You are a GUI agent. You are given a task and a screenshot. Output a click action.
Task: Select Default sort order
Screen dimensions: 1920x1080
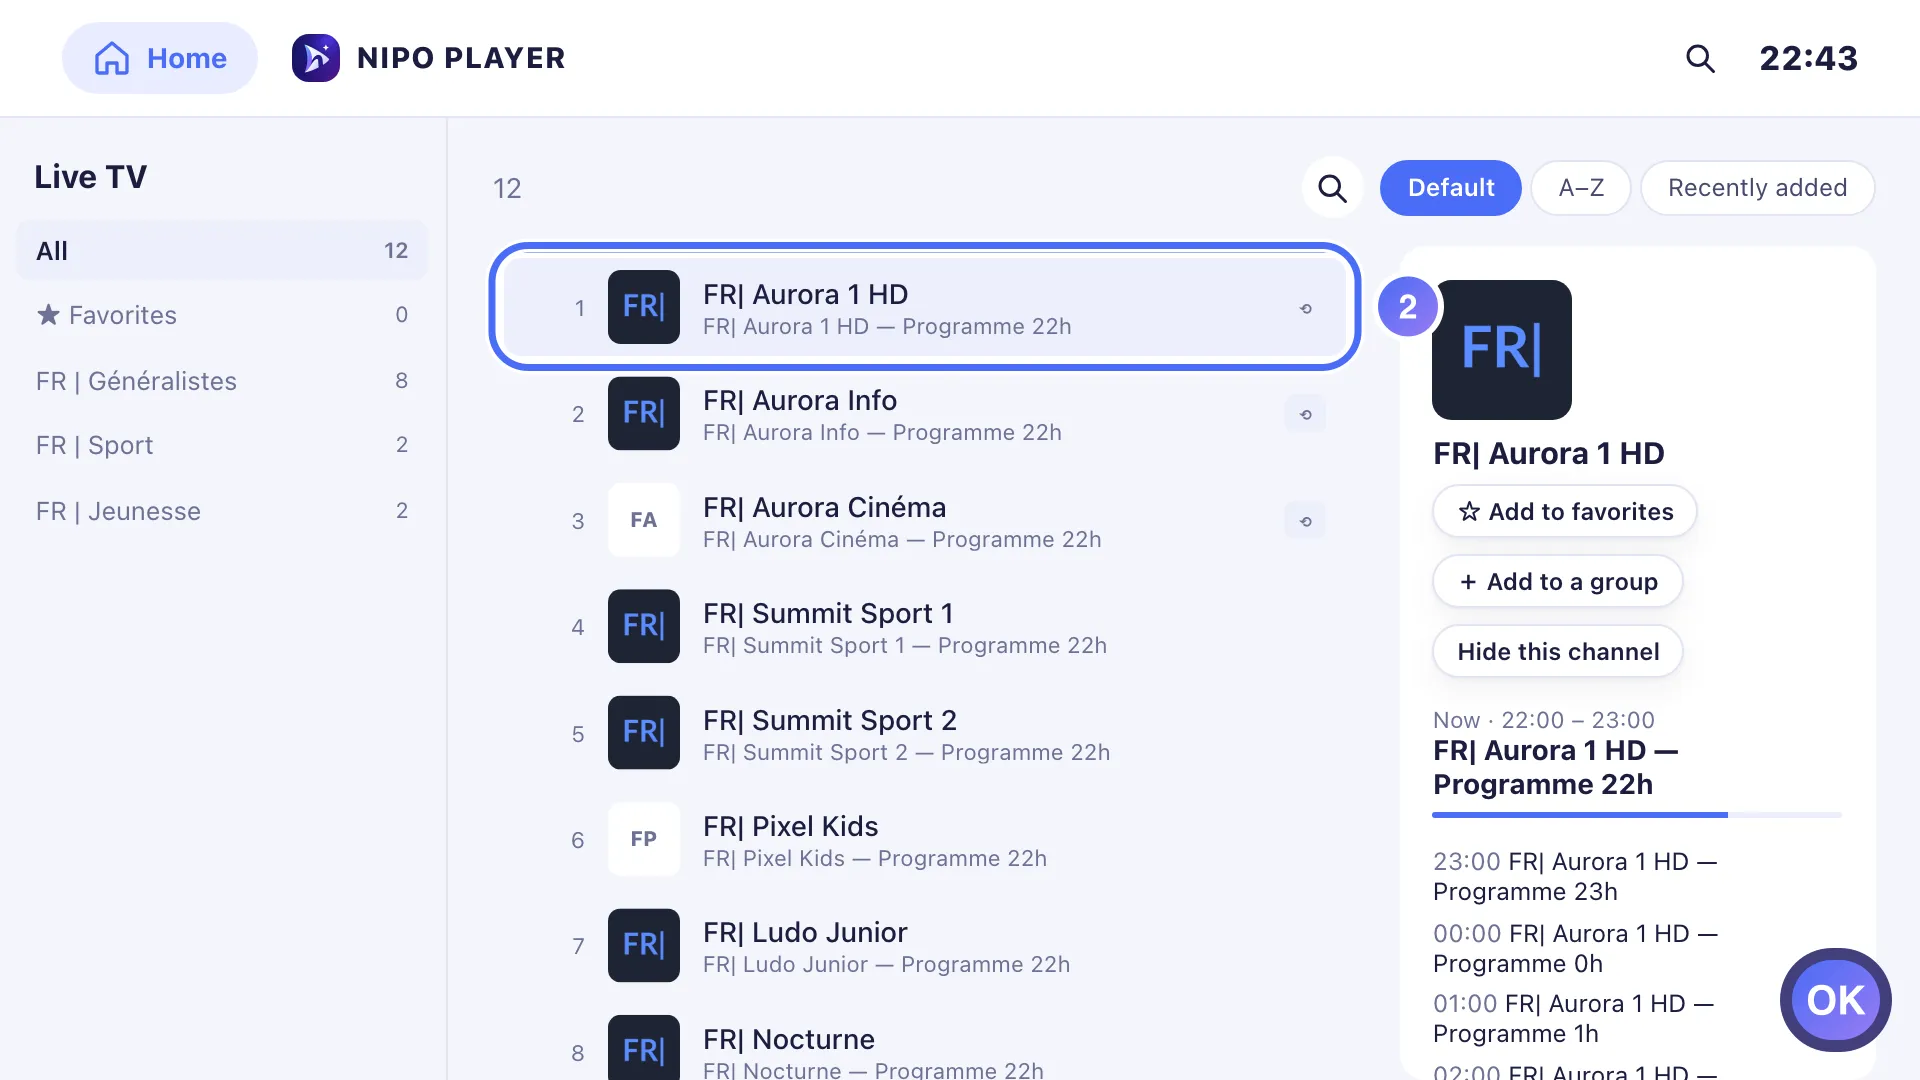pyautogui.click(x=1451, y=188)
